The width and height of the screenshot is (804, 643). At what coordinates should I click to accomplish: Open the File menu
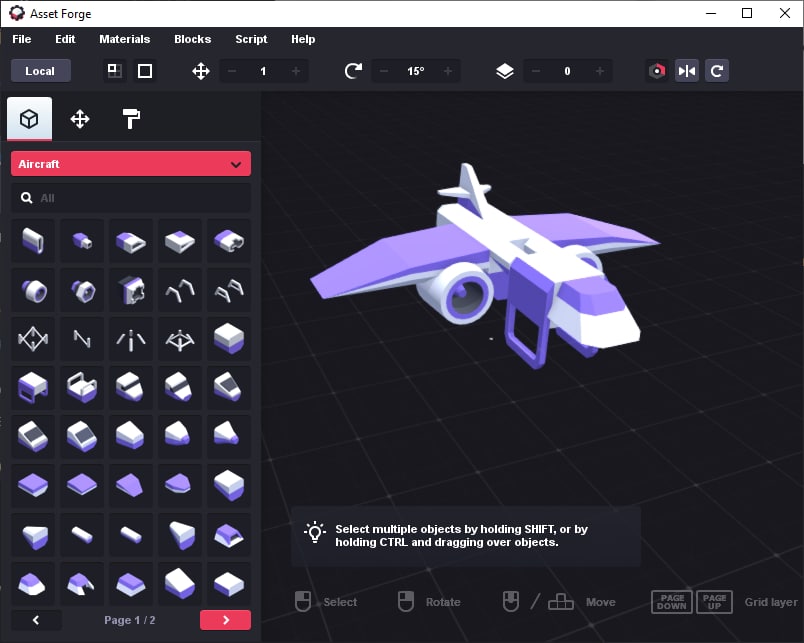pyautogui.click(x=22, y=39)
